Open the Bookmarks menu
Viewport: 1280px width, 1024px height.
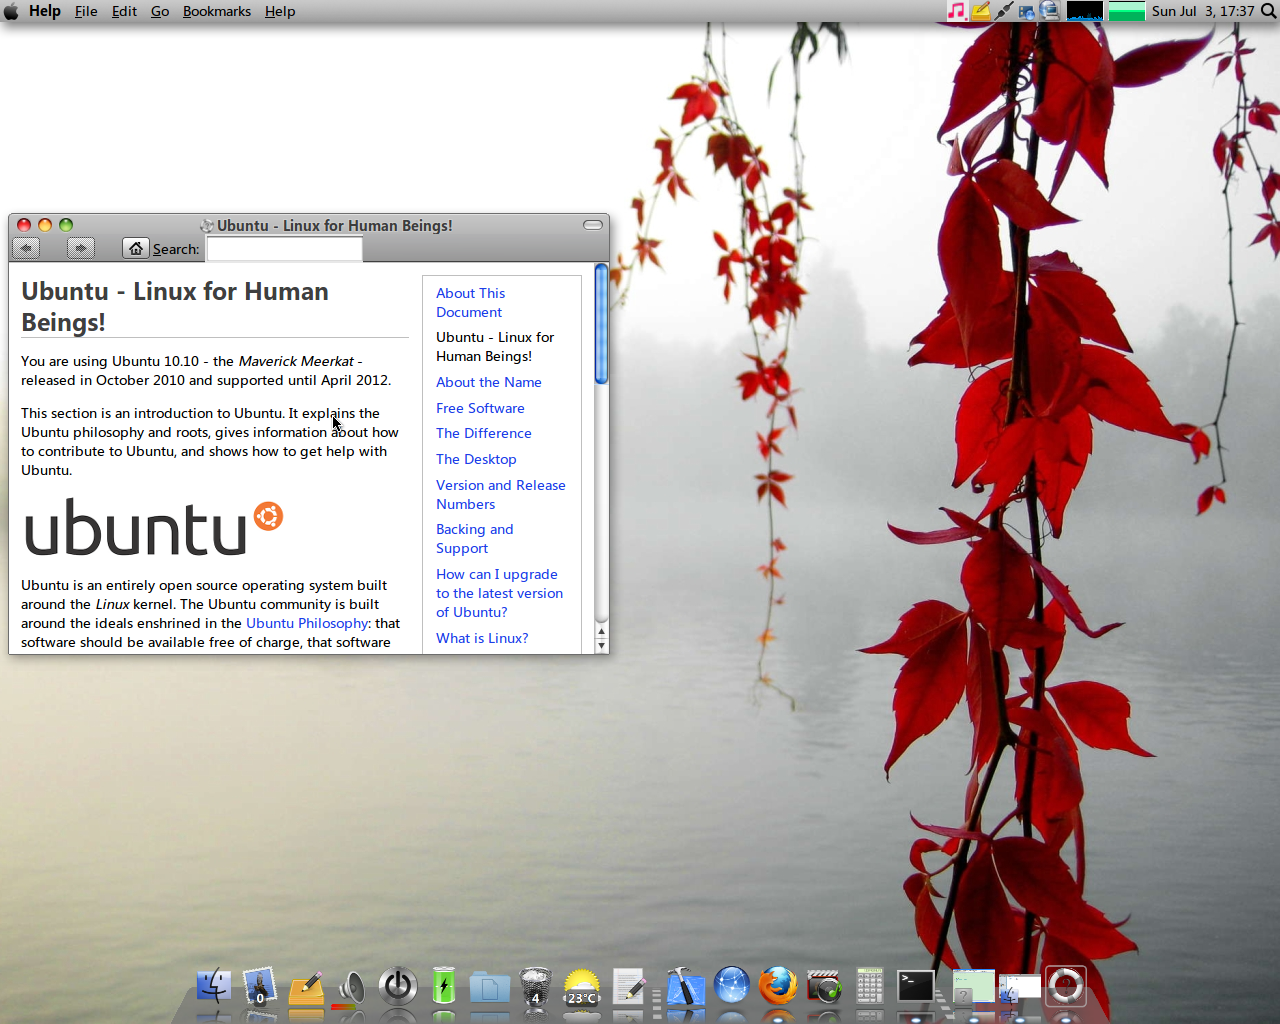[x=217, y=11]
